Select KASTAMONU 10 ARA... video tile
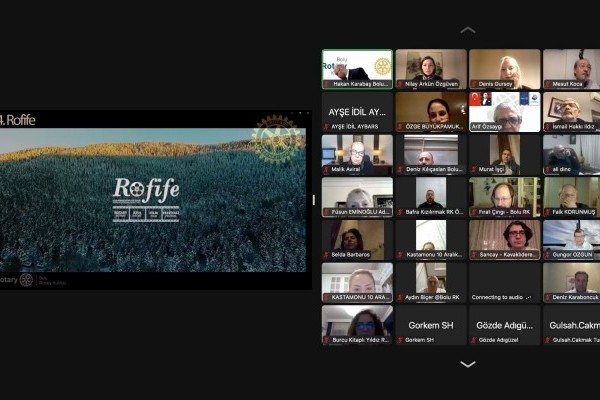Screen dimensions: 600x400 click(357, 282)
